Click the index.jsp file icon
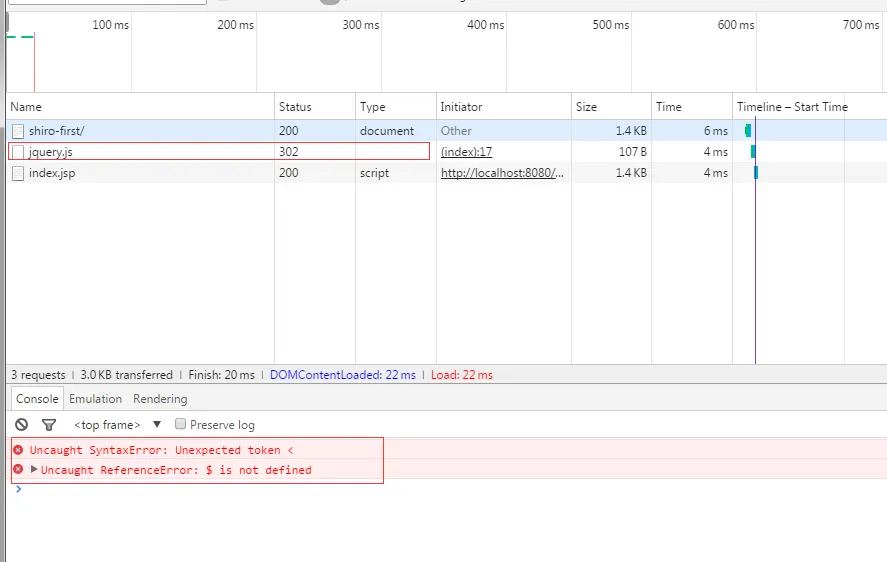This screenshot has width=887, height=562. [18, 173]
